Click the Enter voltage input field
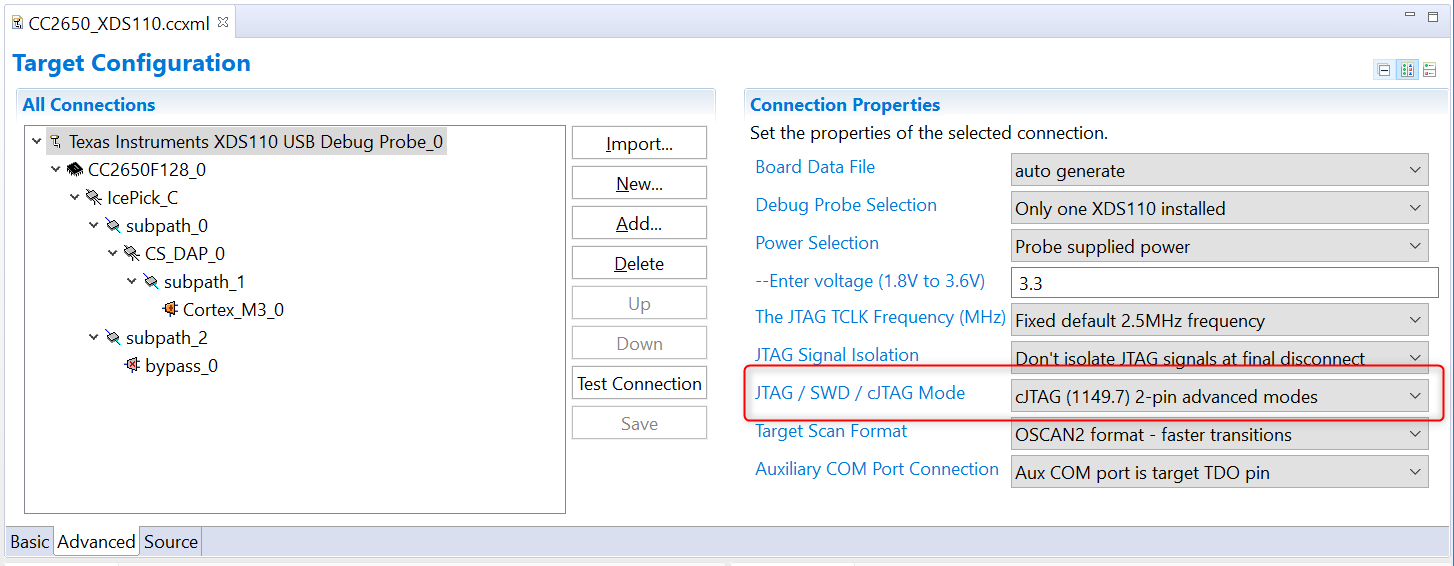 tap(1220, 284)
